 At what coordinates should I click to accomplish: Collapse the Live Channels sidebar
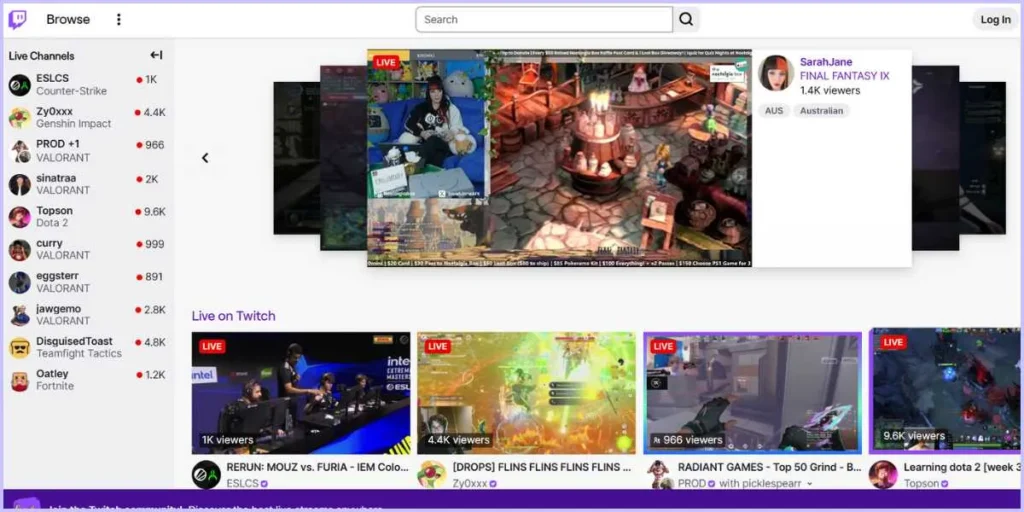(156, 56)
